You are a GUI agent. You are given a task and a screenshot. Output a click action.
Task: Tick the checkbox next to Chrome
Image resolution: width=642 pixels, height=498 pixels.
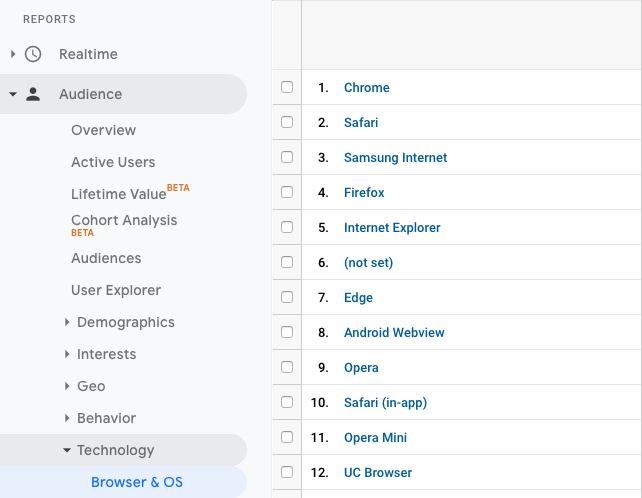(287, 87)
